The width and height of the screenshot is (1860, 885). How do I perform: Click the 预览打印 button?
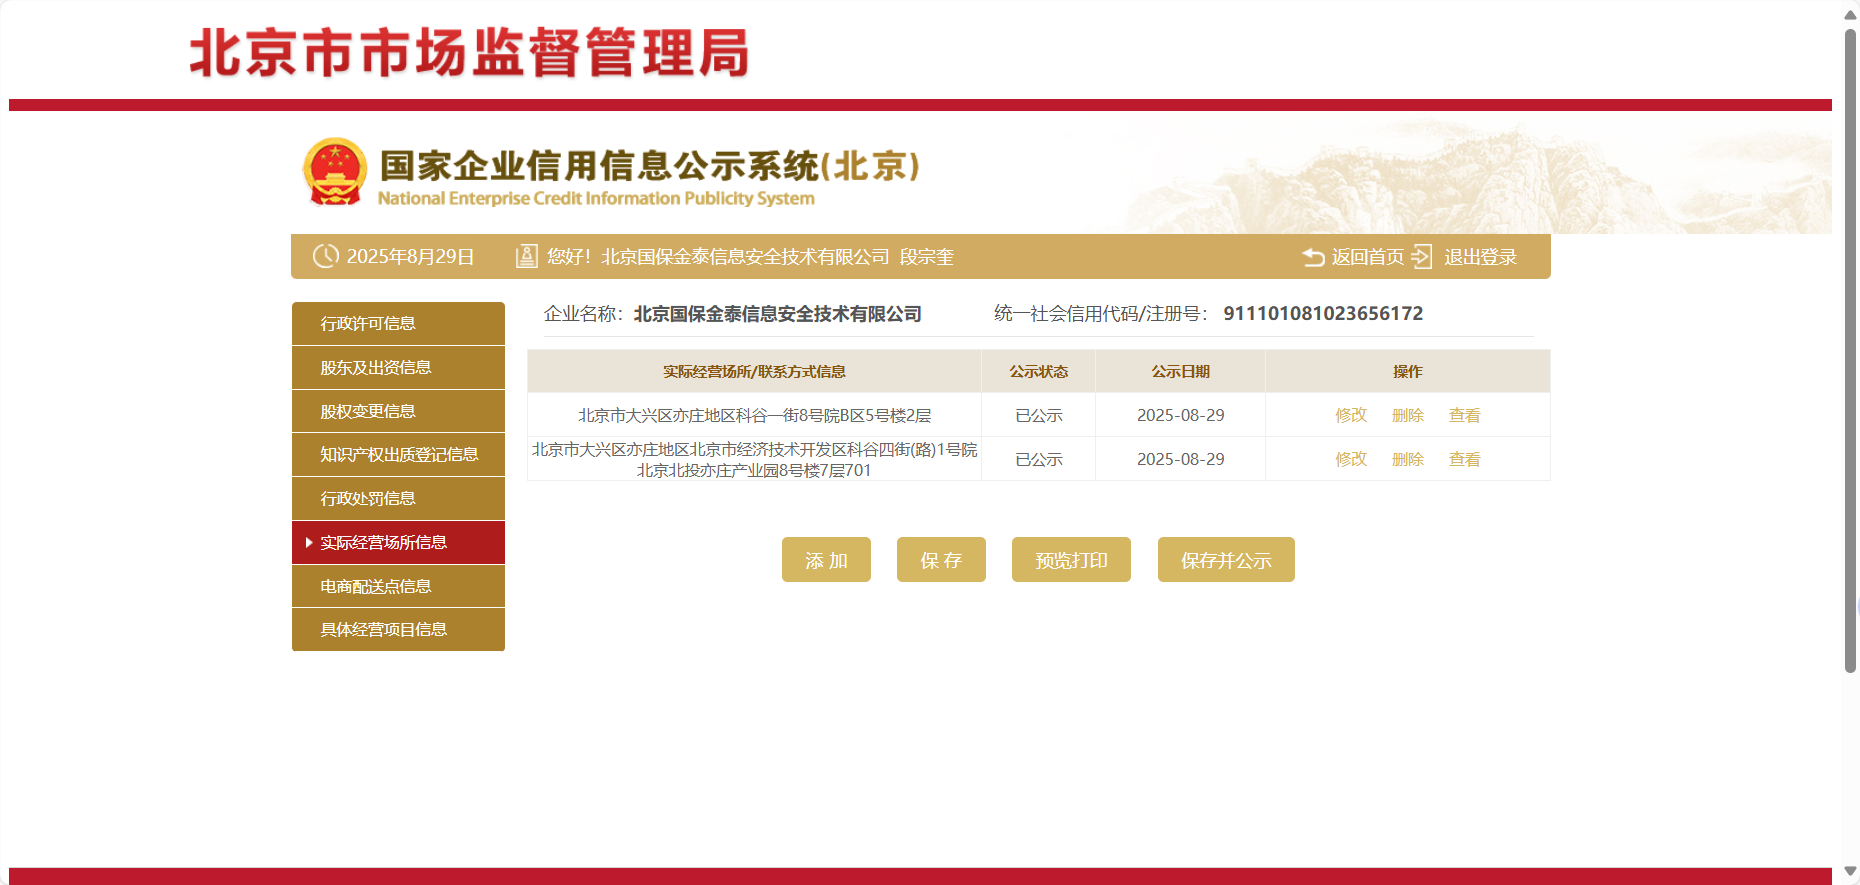coord(1071,560)
